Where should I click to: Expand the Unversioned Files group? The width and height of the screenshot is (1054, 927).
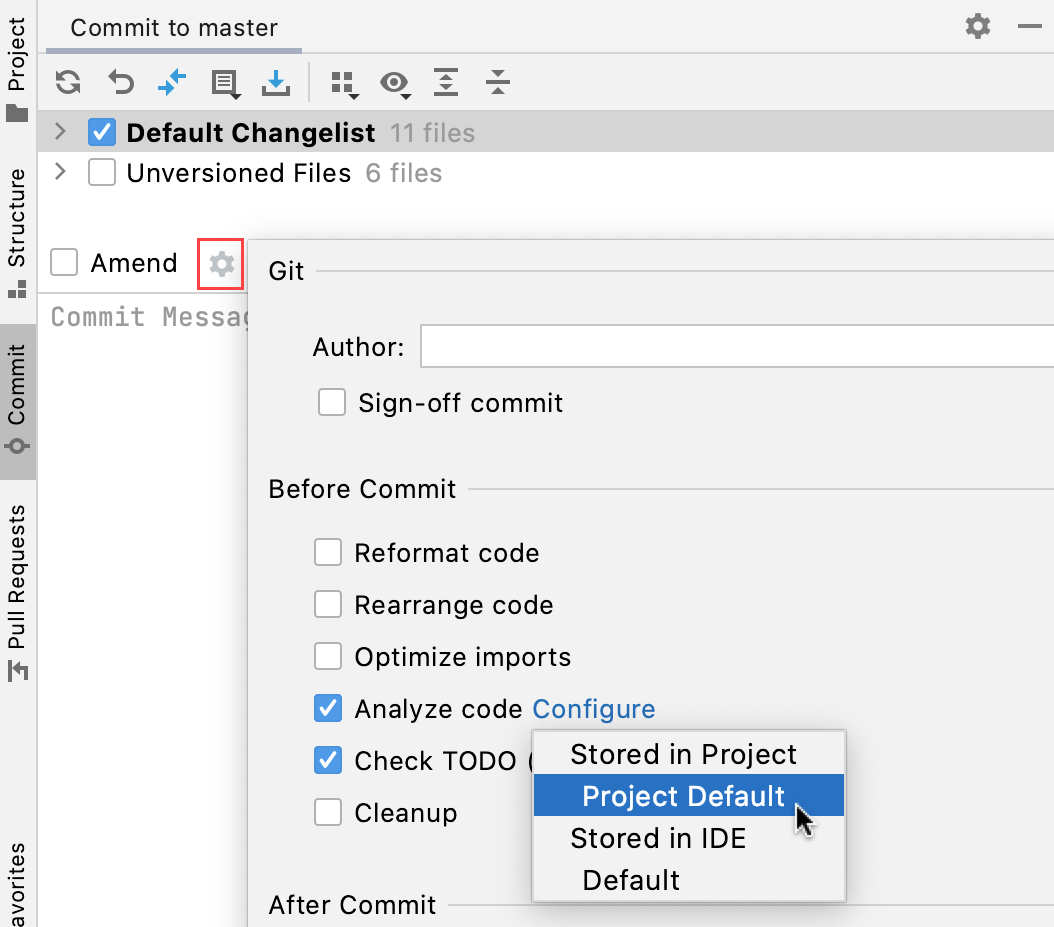(59, 171)
